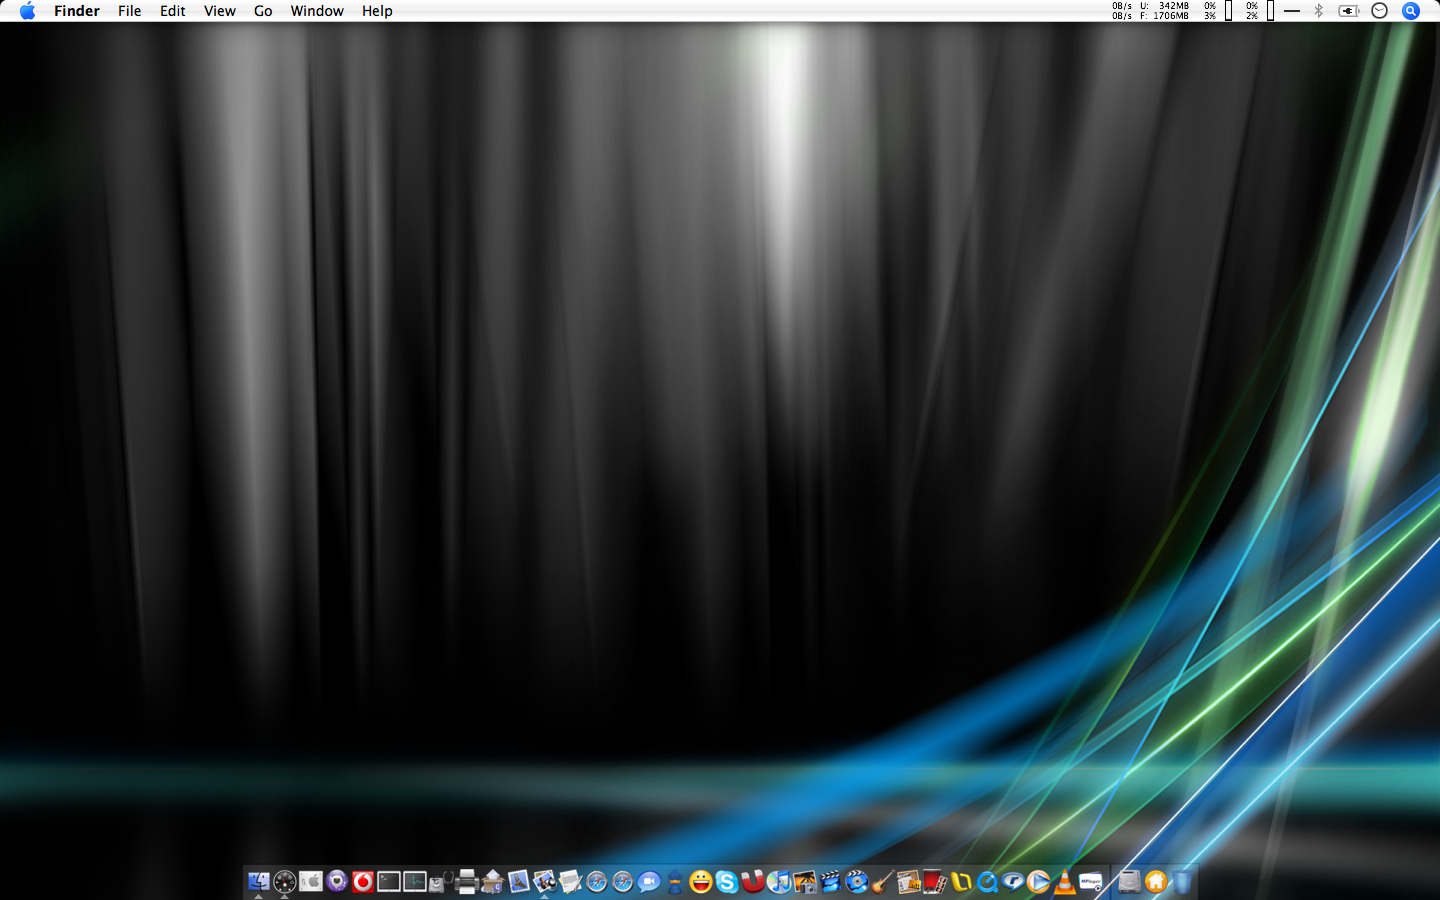Open VLC media player cone icon

(1065, 881)
